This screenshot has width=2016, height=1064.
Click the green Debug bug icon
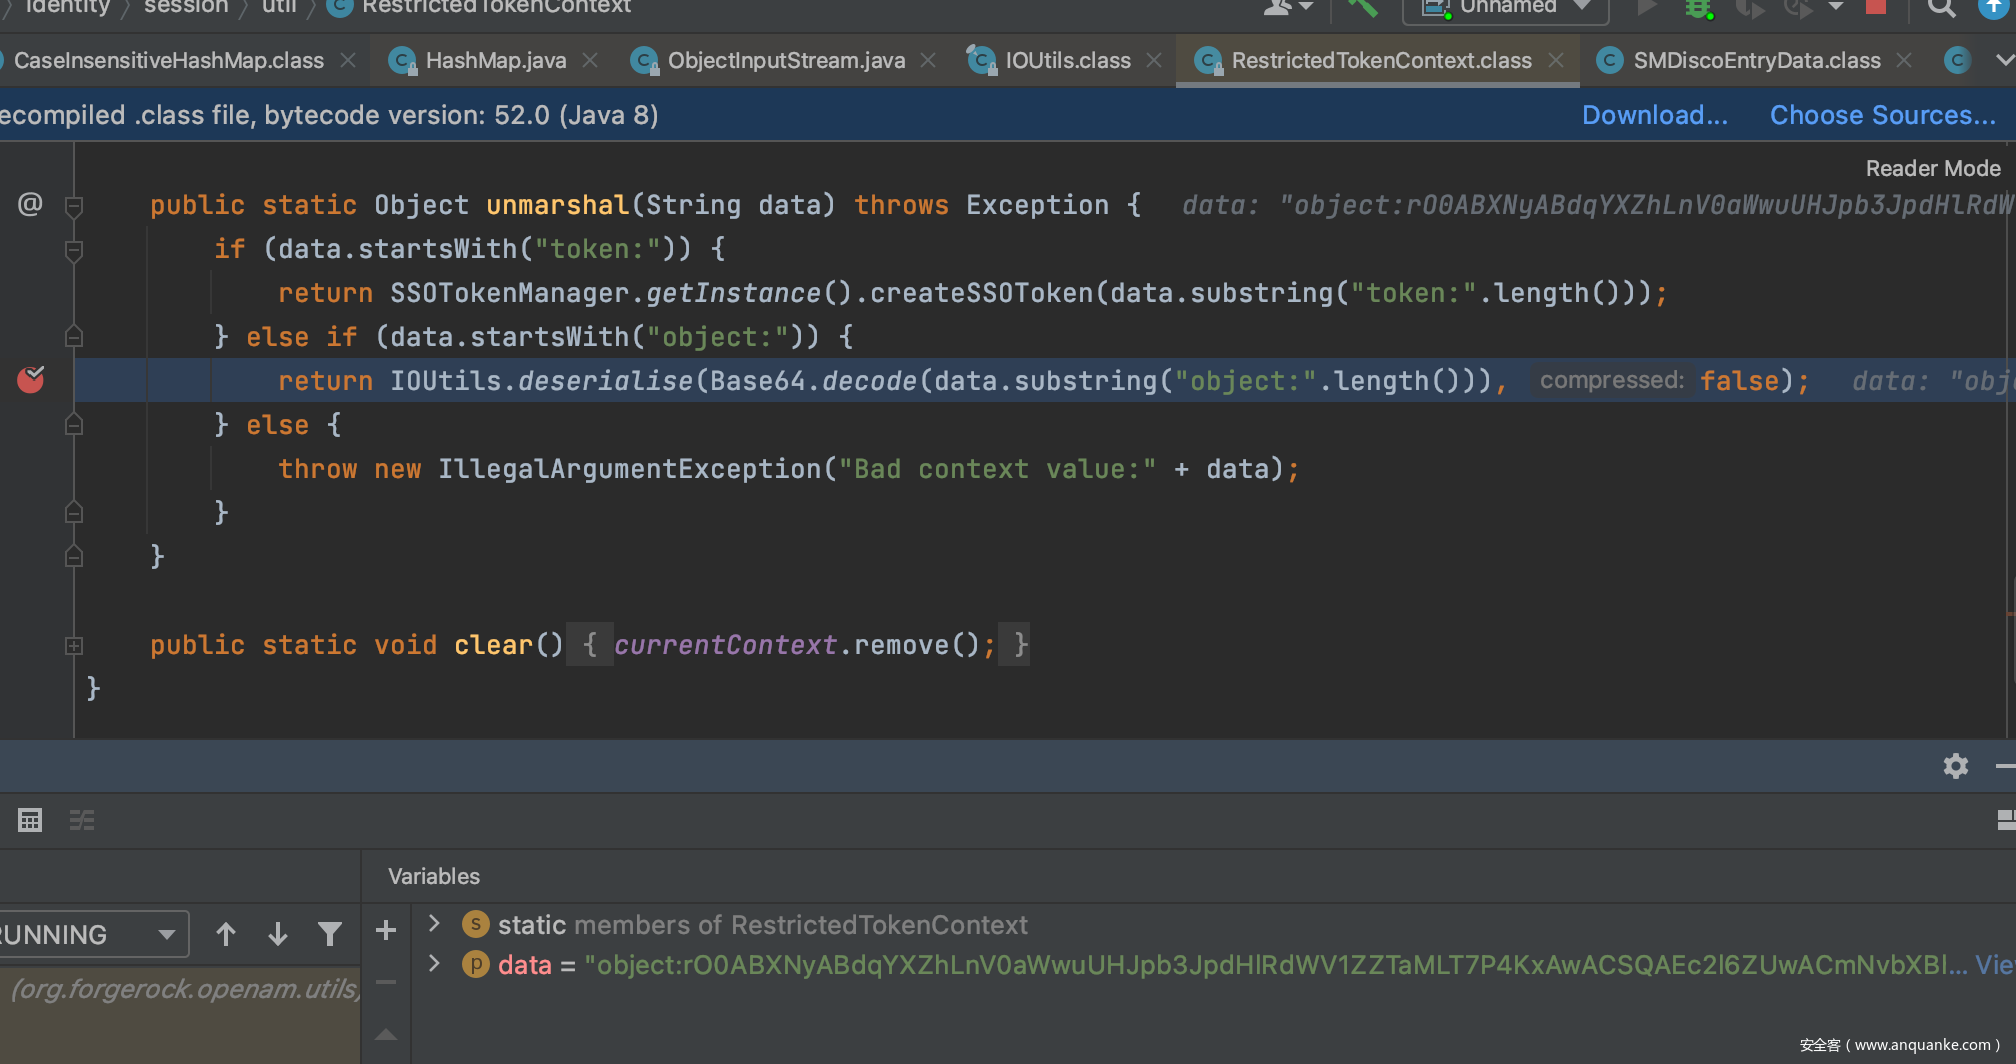click(1698, 8)
